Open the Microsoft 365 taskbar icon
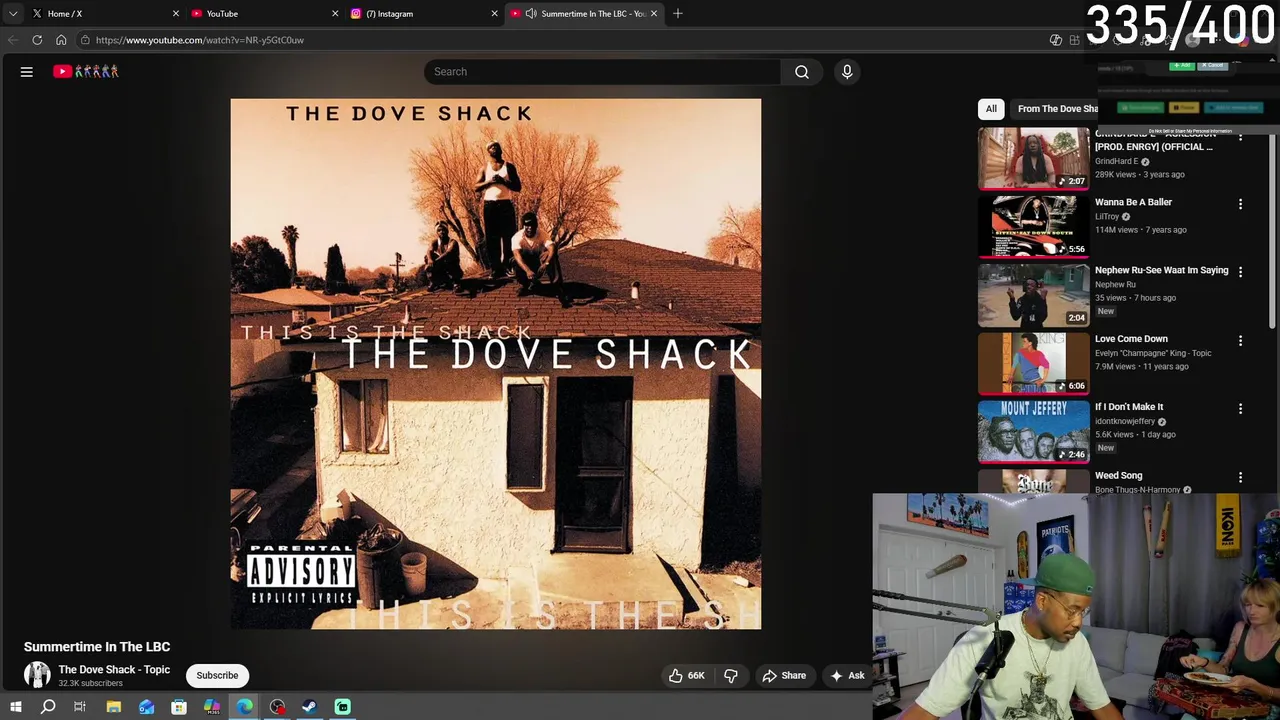Image resolution: width=1280 pixels, height=720 pixels. coord(212,708)
